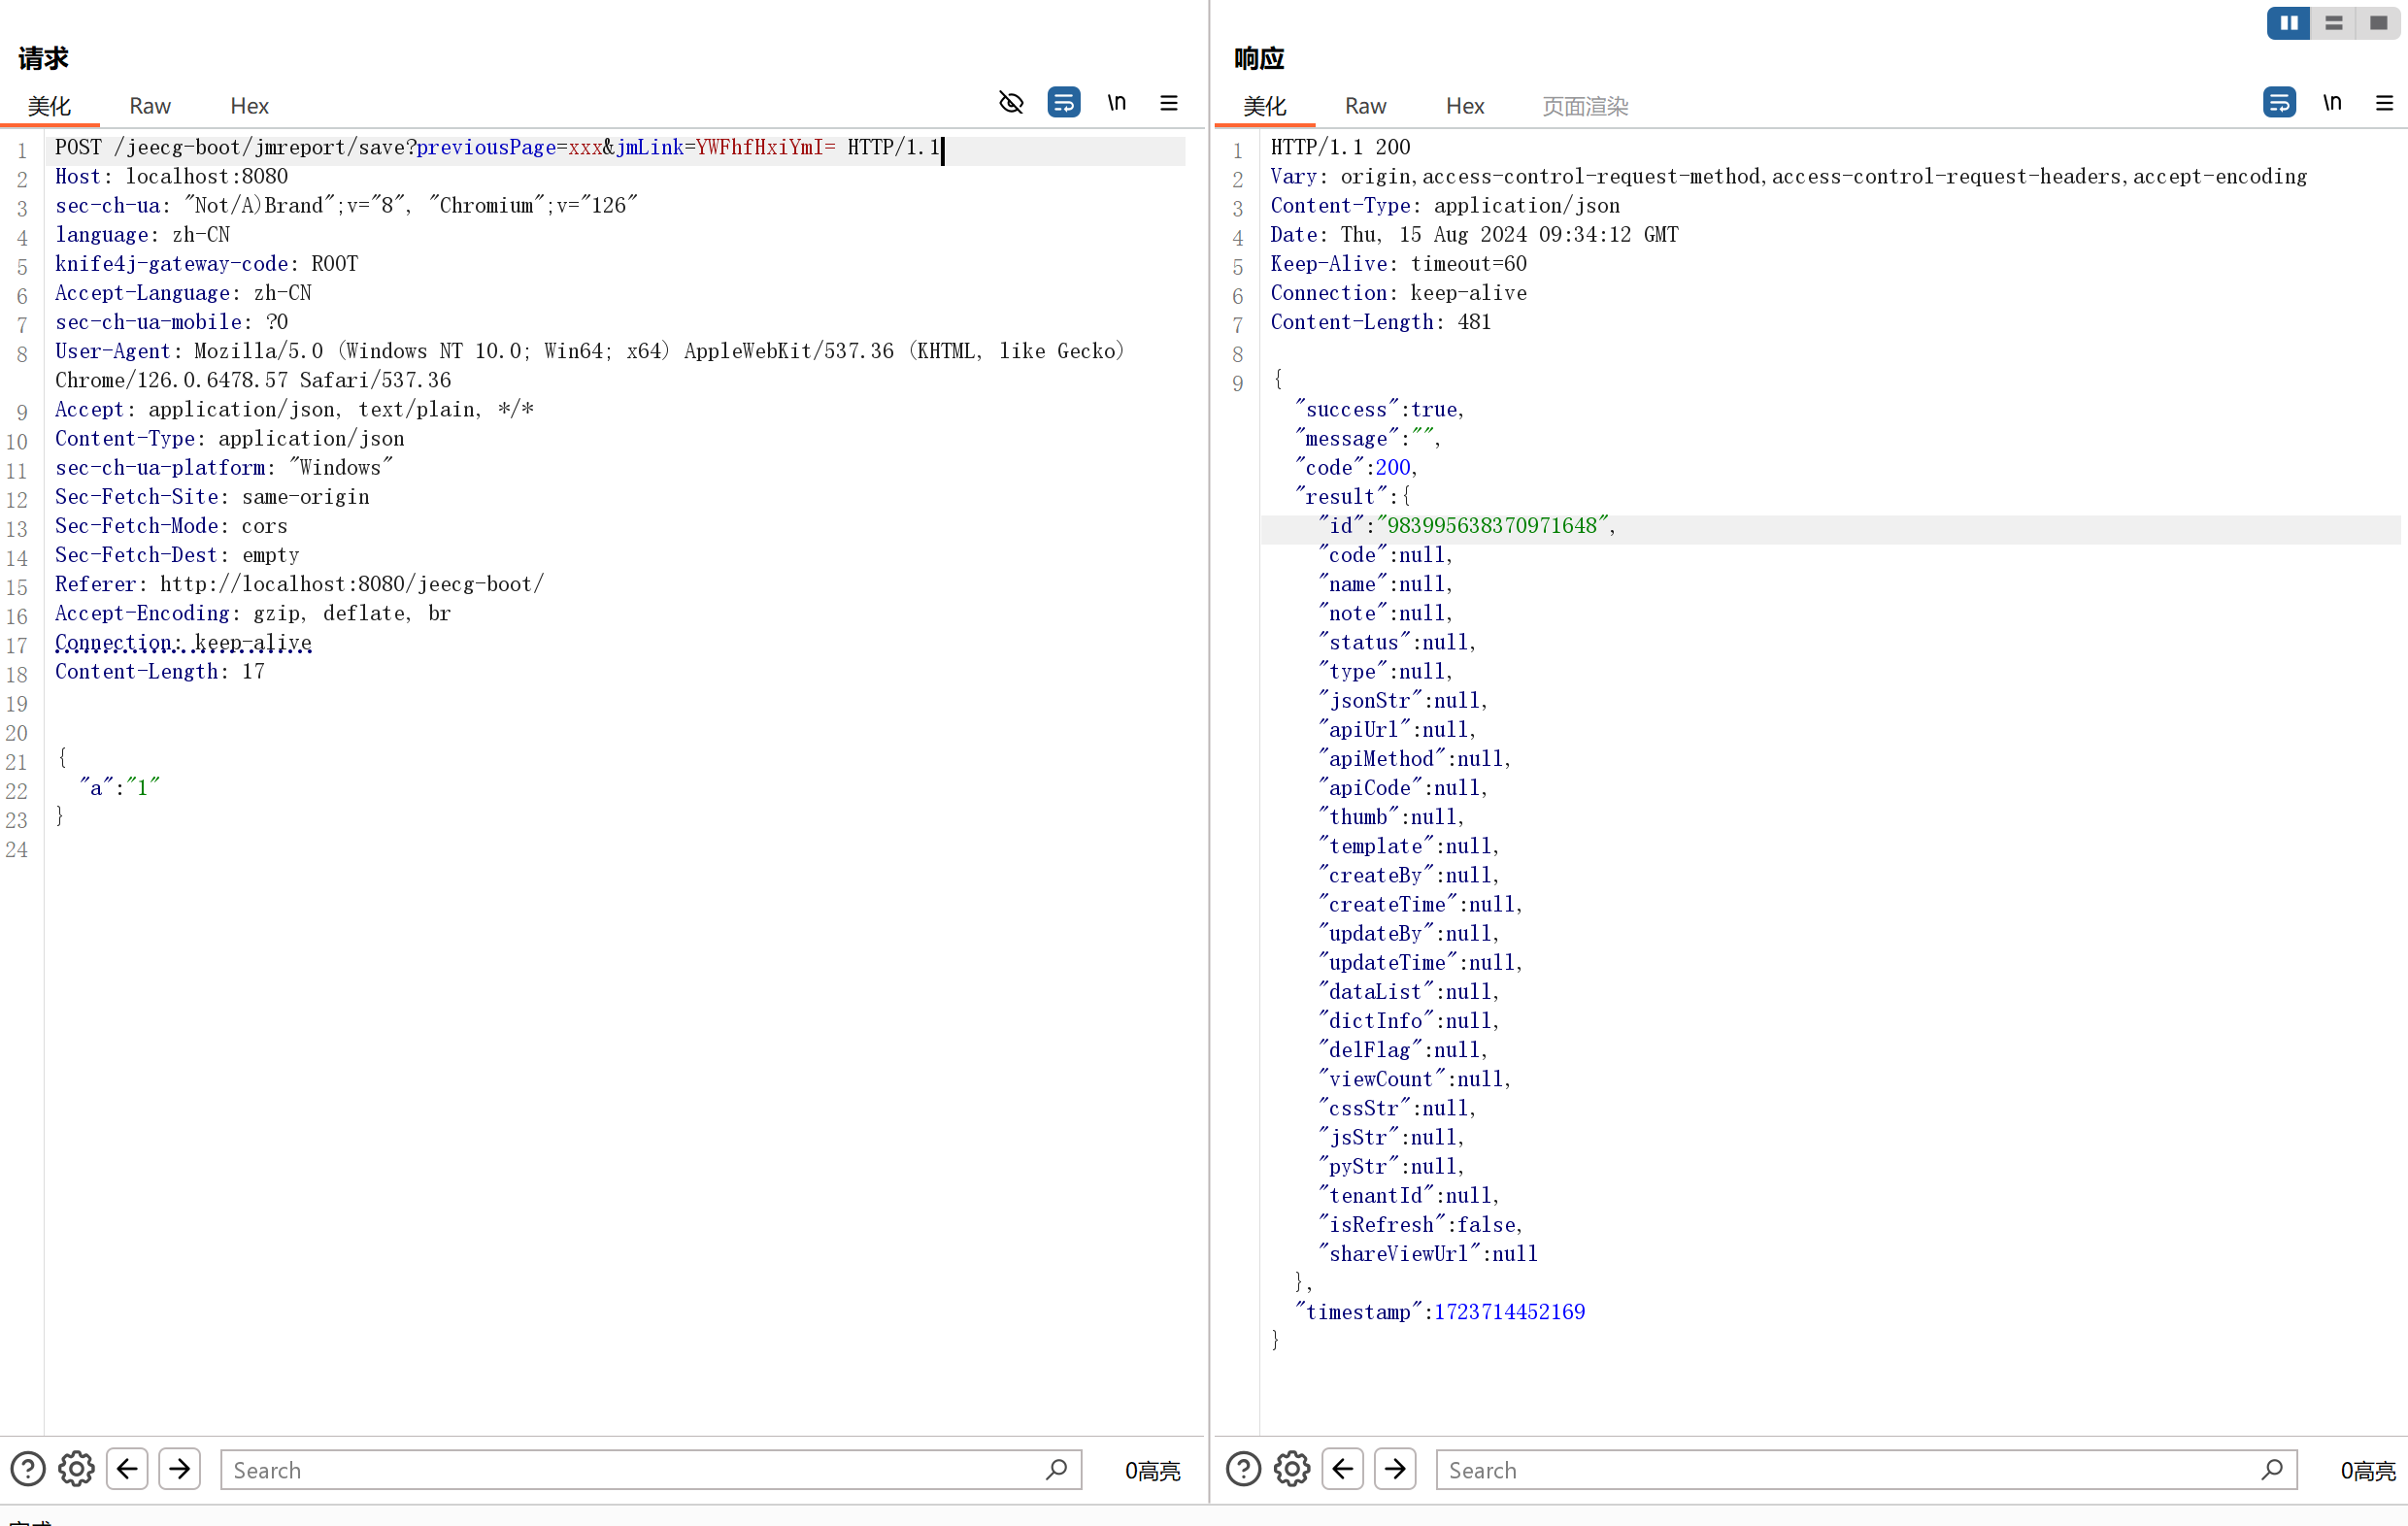
Task: Click the knife4j-gateway-code: ROOT header
Action: click(x=206, y=264)
